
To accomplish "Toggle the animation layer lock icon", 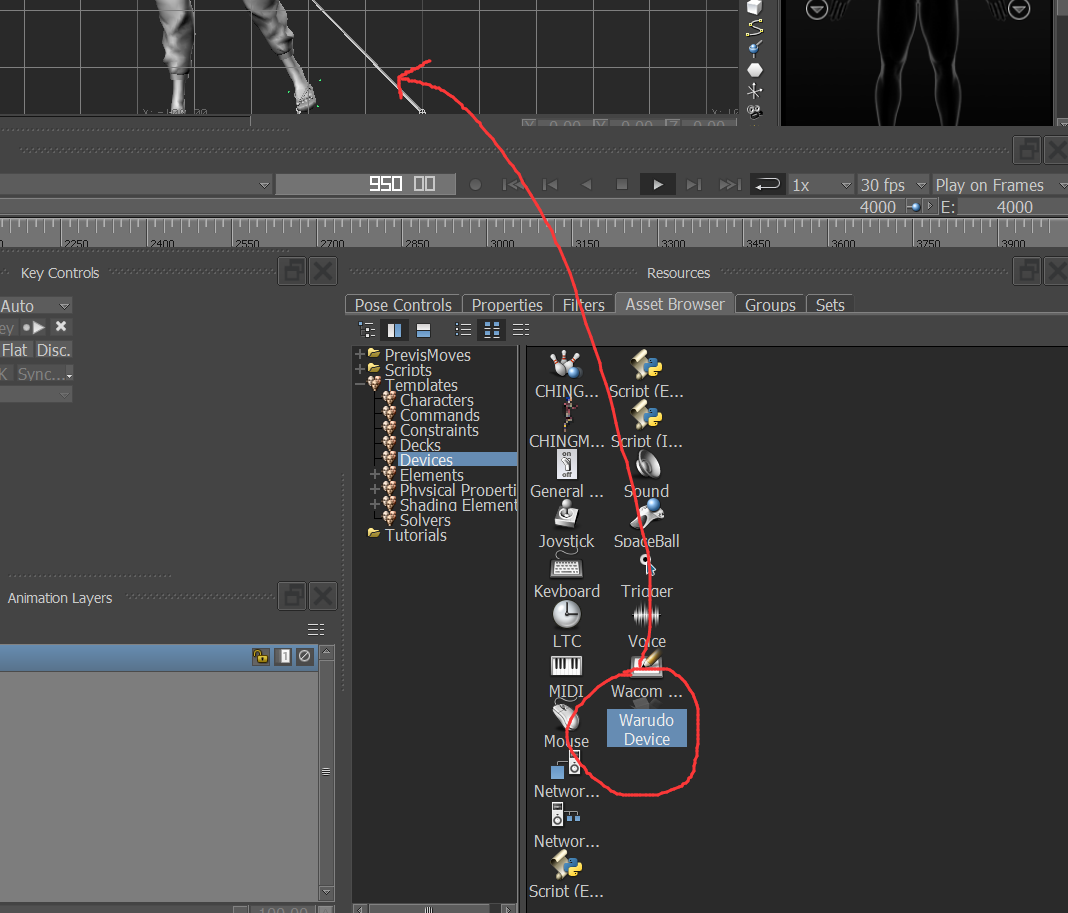I will tap(260, 657).
